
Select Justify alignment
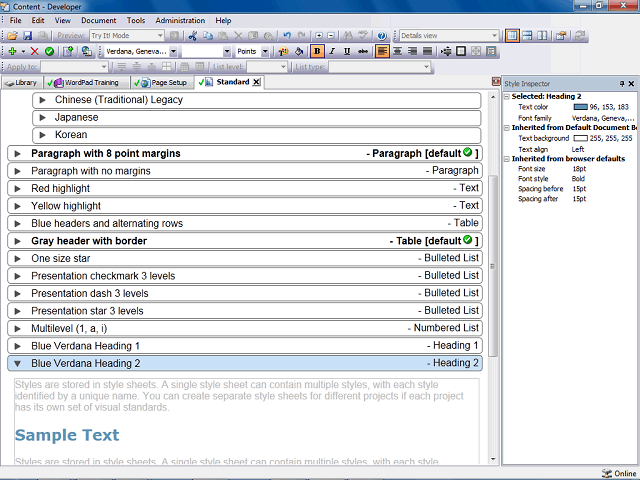tap(427, 51)
